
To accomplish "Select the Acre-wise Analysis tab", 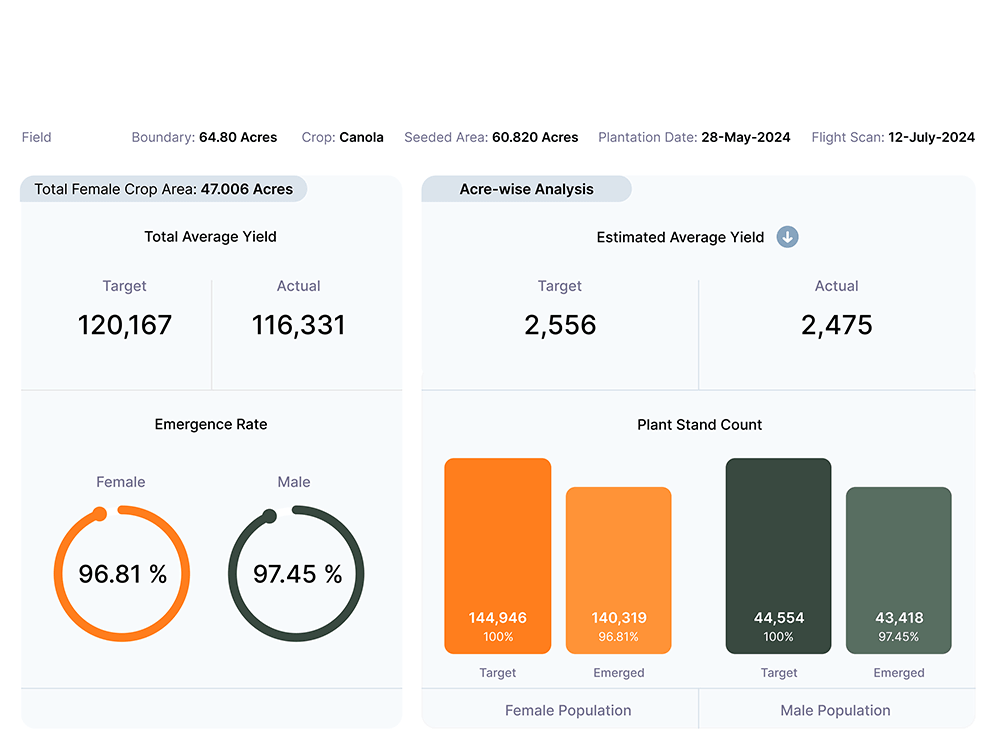I will 526,189.
